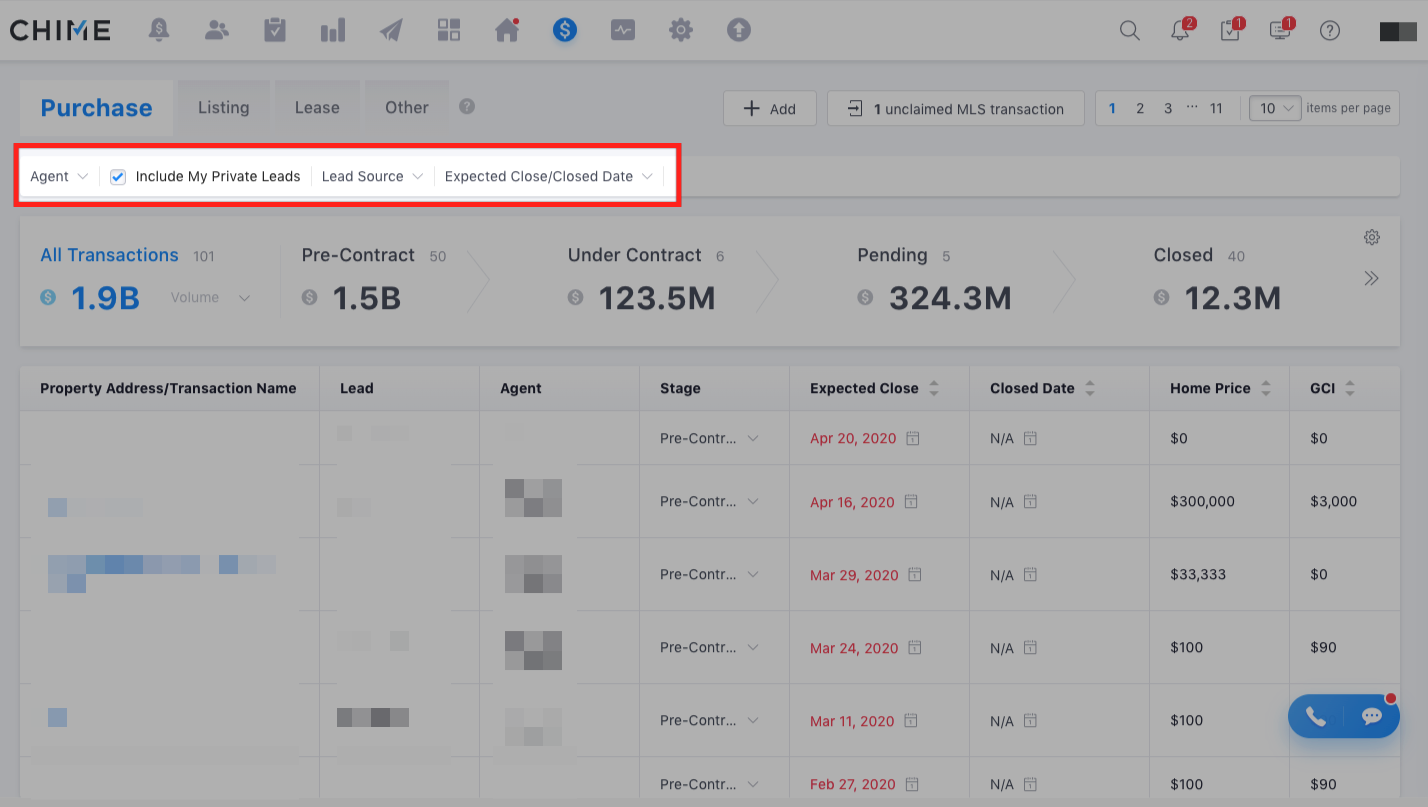This screenshot has width=1428, height=807.
Task: Click the upgrade arrow-up icon
Action: click(x=739, y=30)
